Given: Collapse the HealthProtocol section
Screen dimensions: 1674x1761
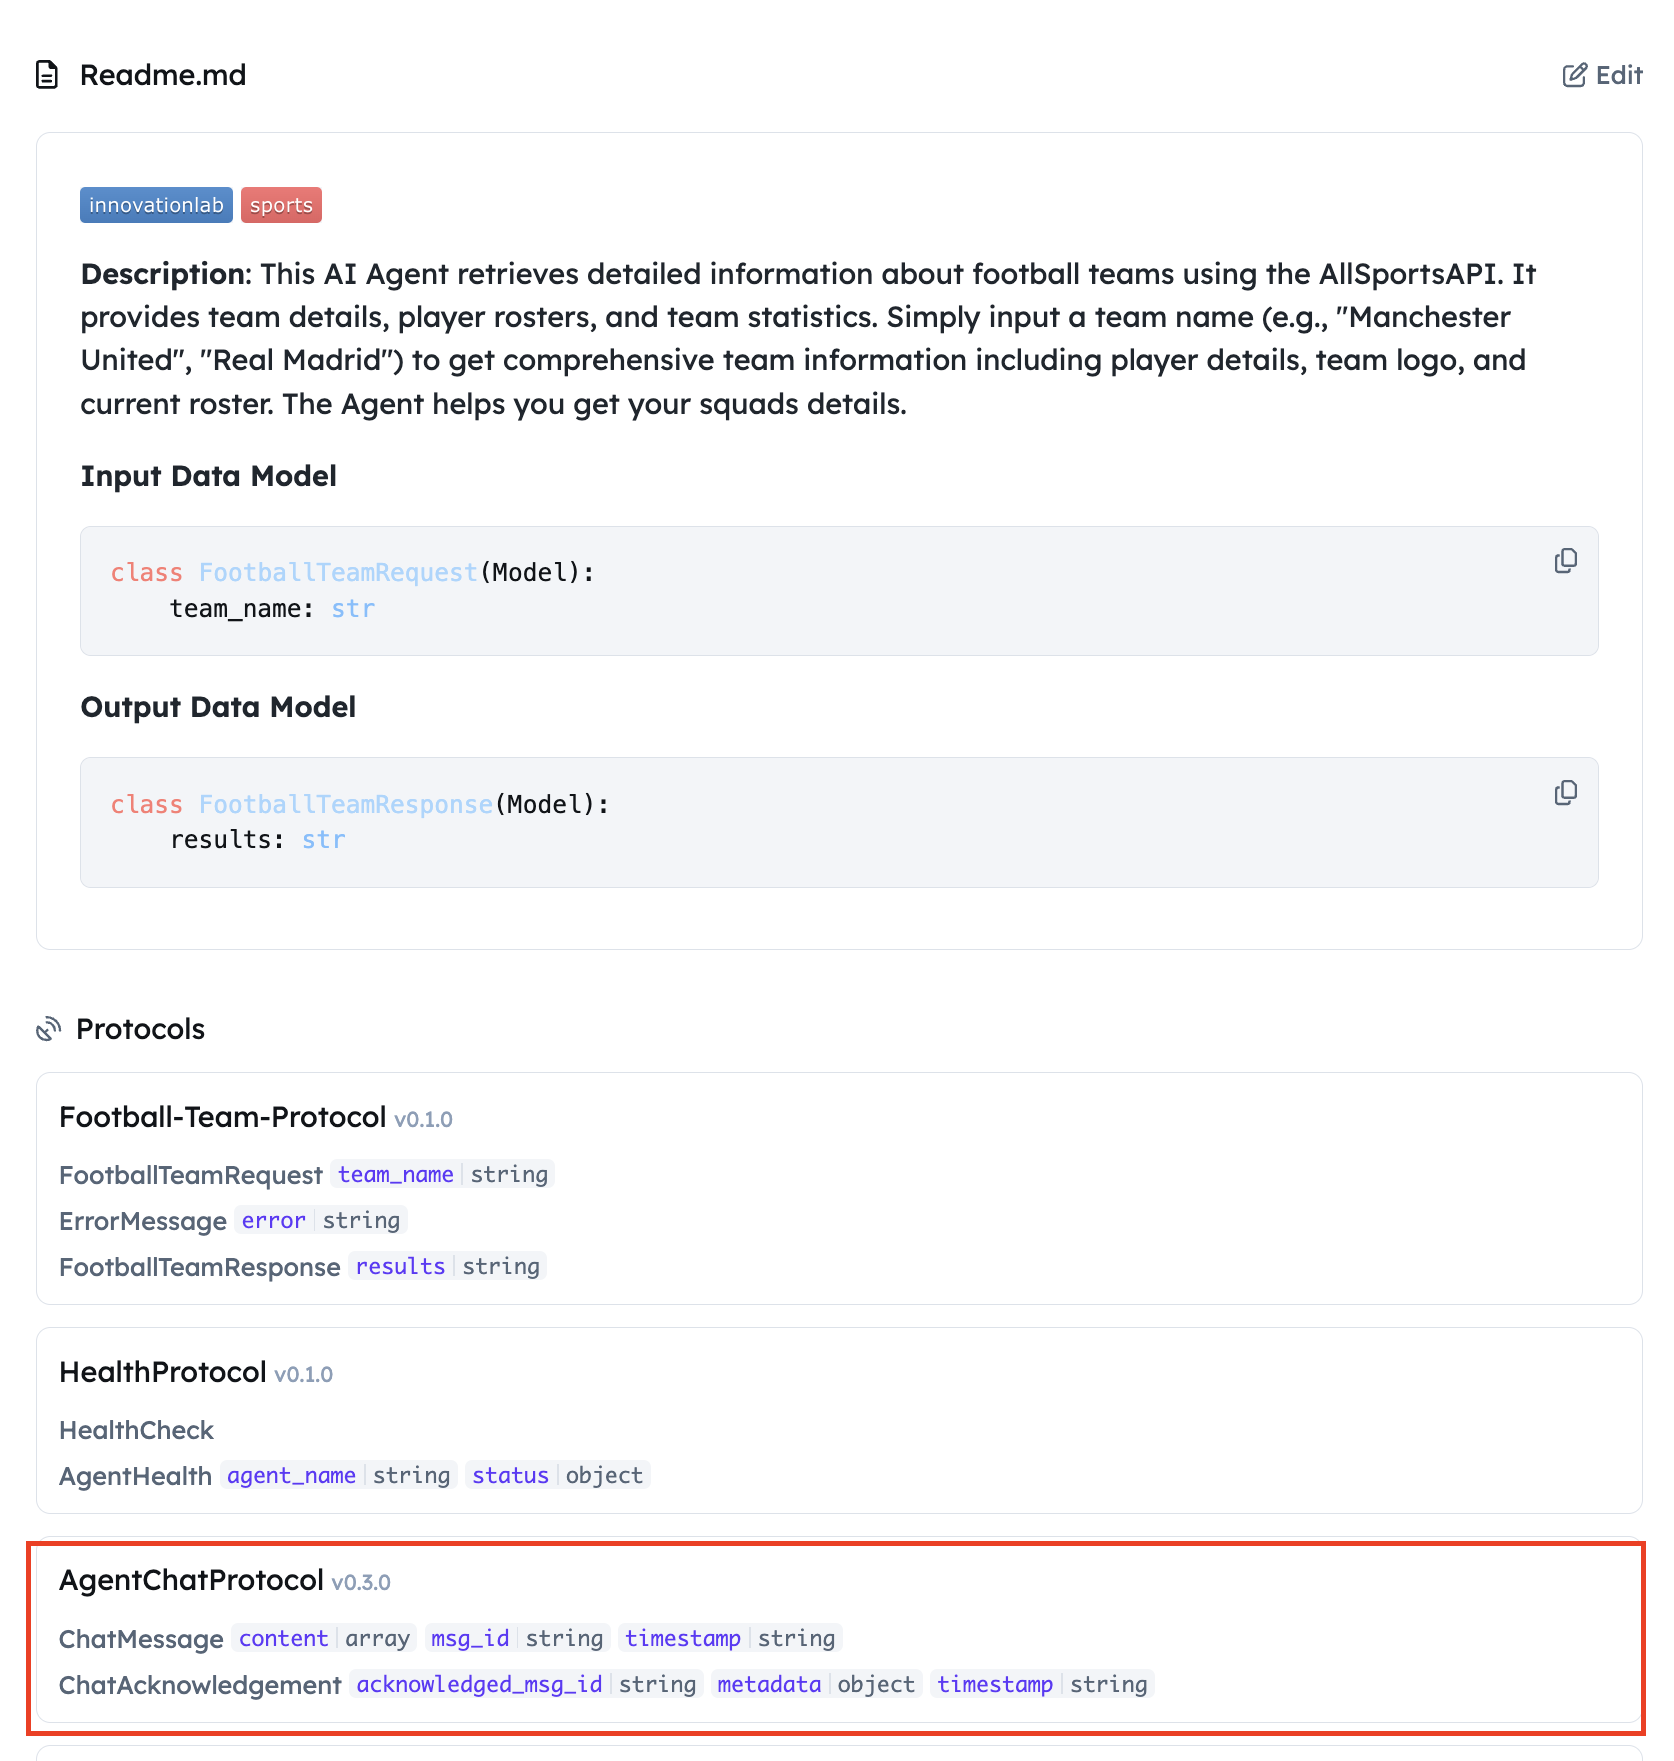Looking at the screenshot, I should pos(163,1372).
